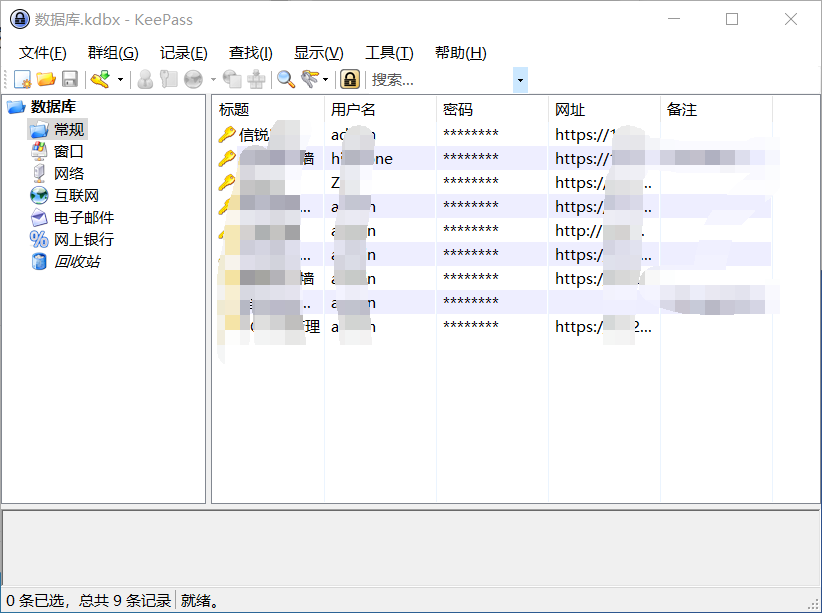The image size is (822, 613).
Task: Click the status text 就绪。
Action: (200, 600)
